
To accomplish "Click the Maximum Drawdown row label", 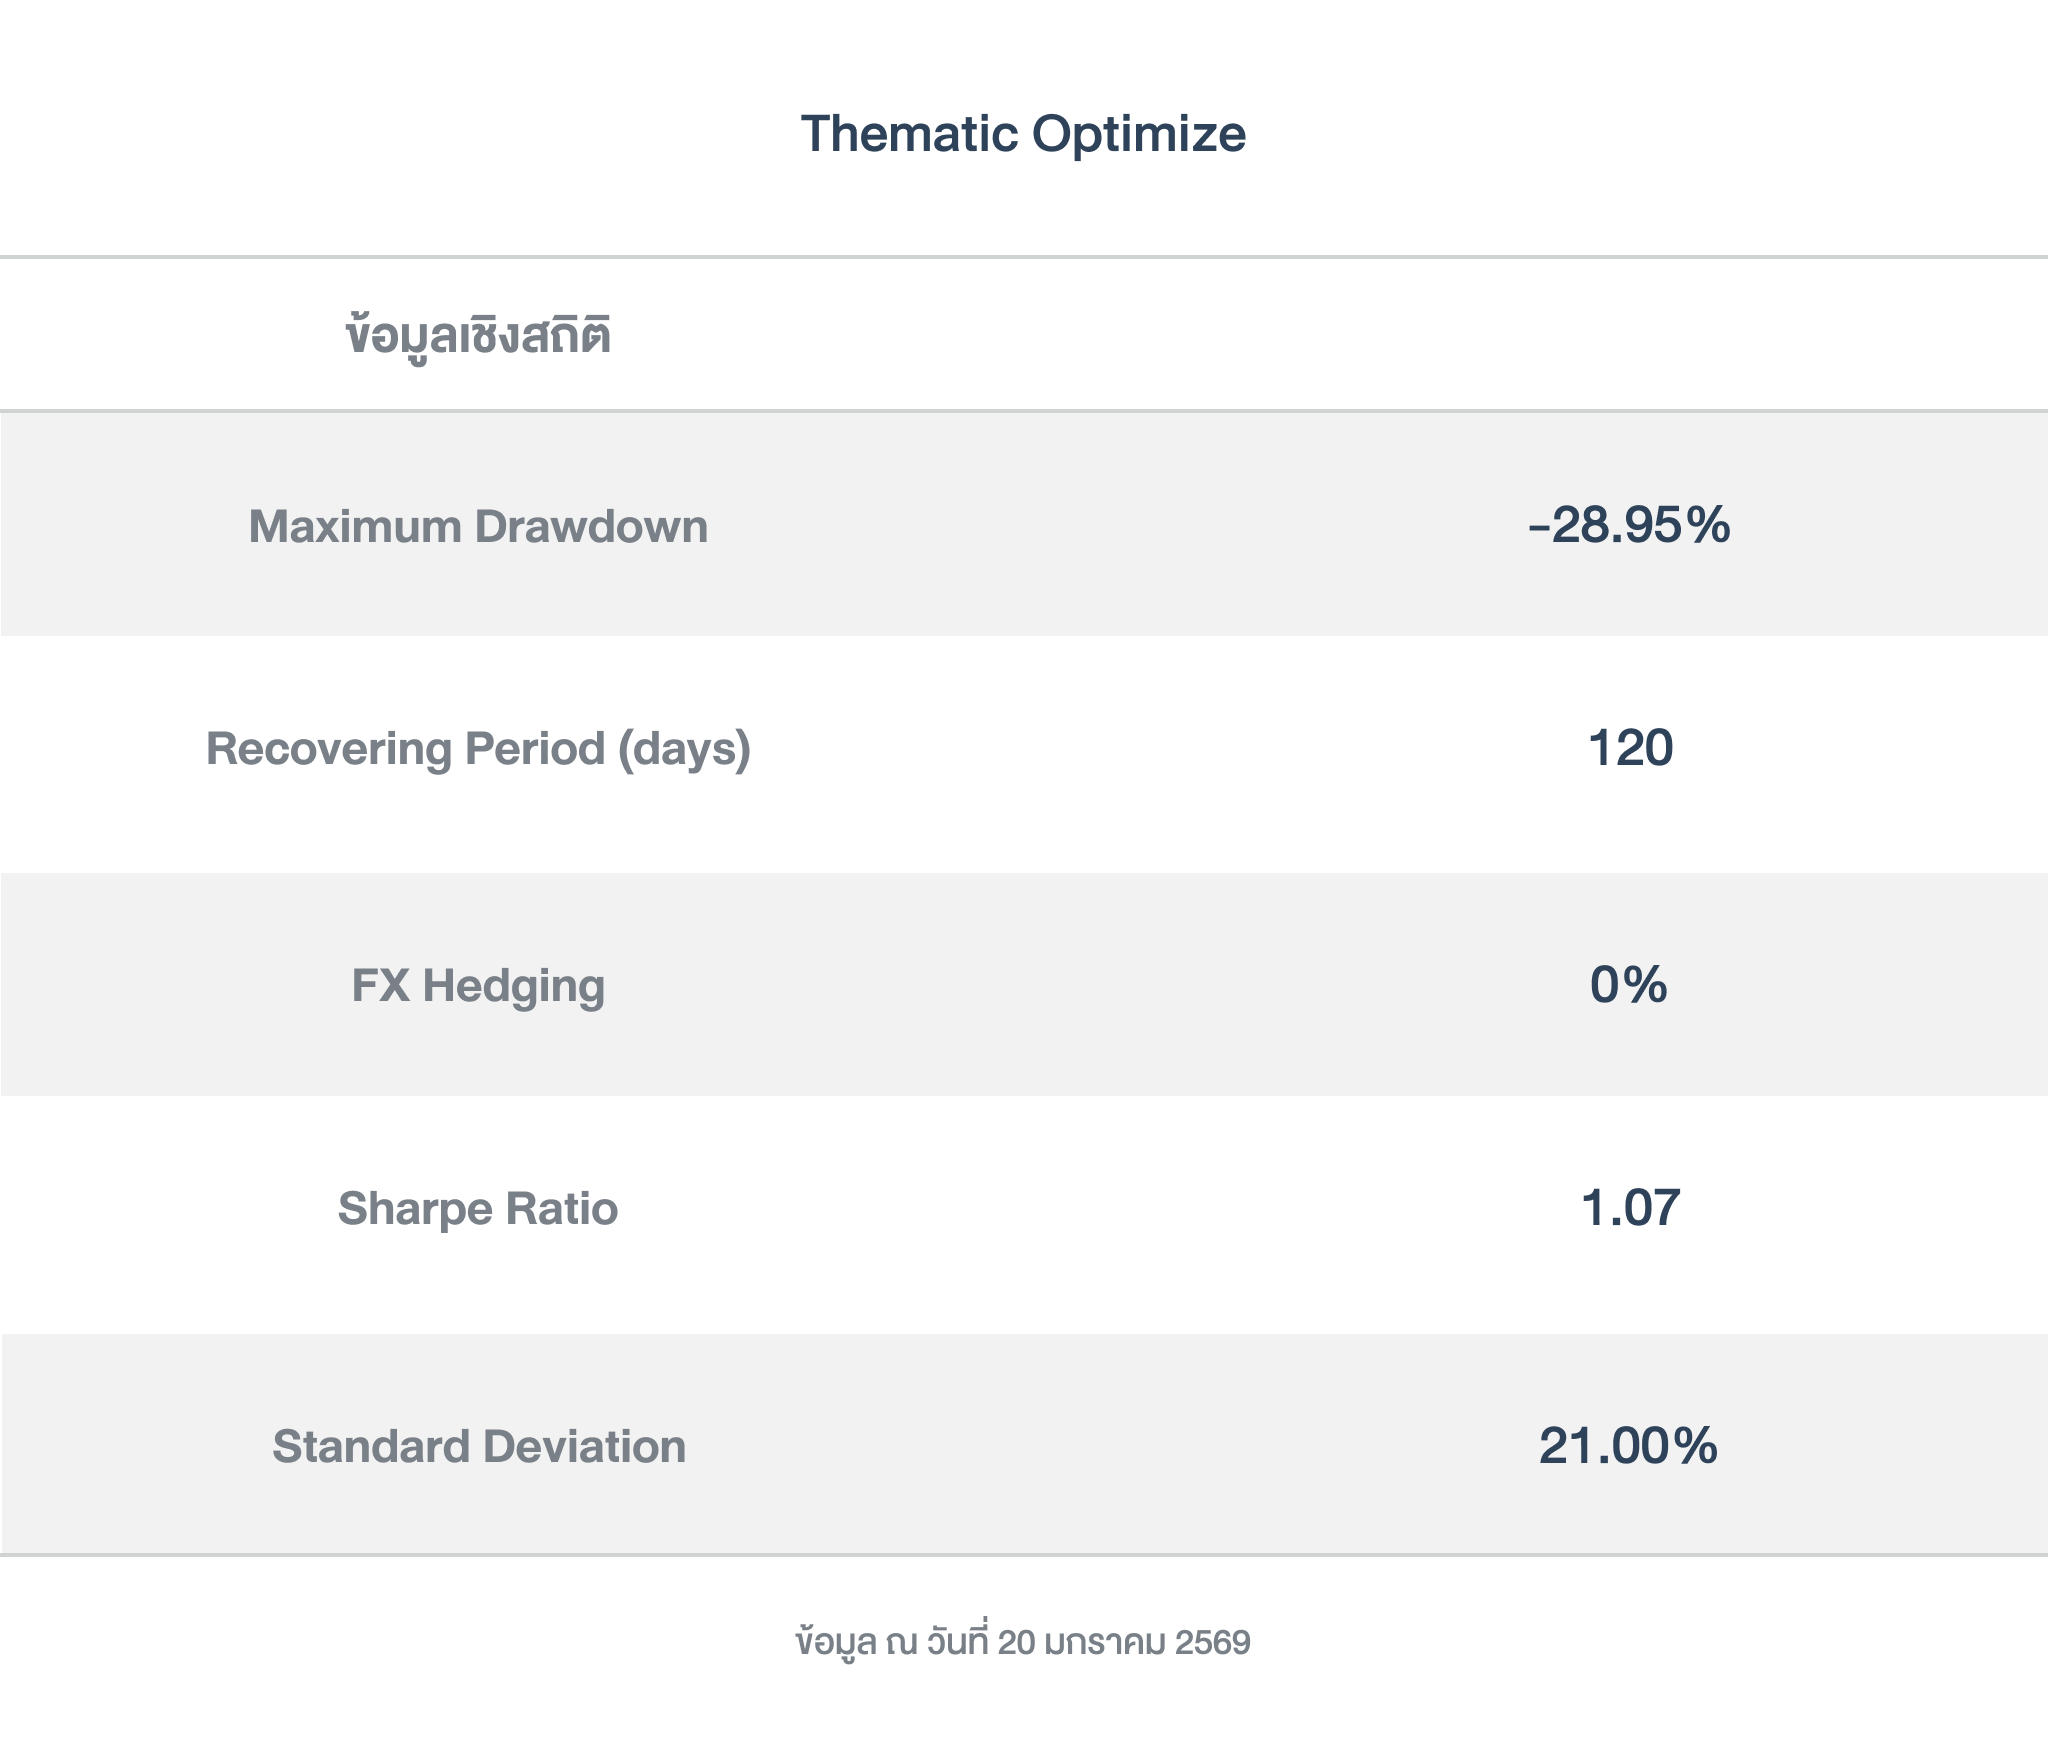I will point(478,526).
